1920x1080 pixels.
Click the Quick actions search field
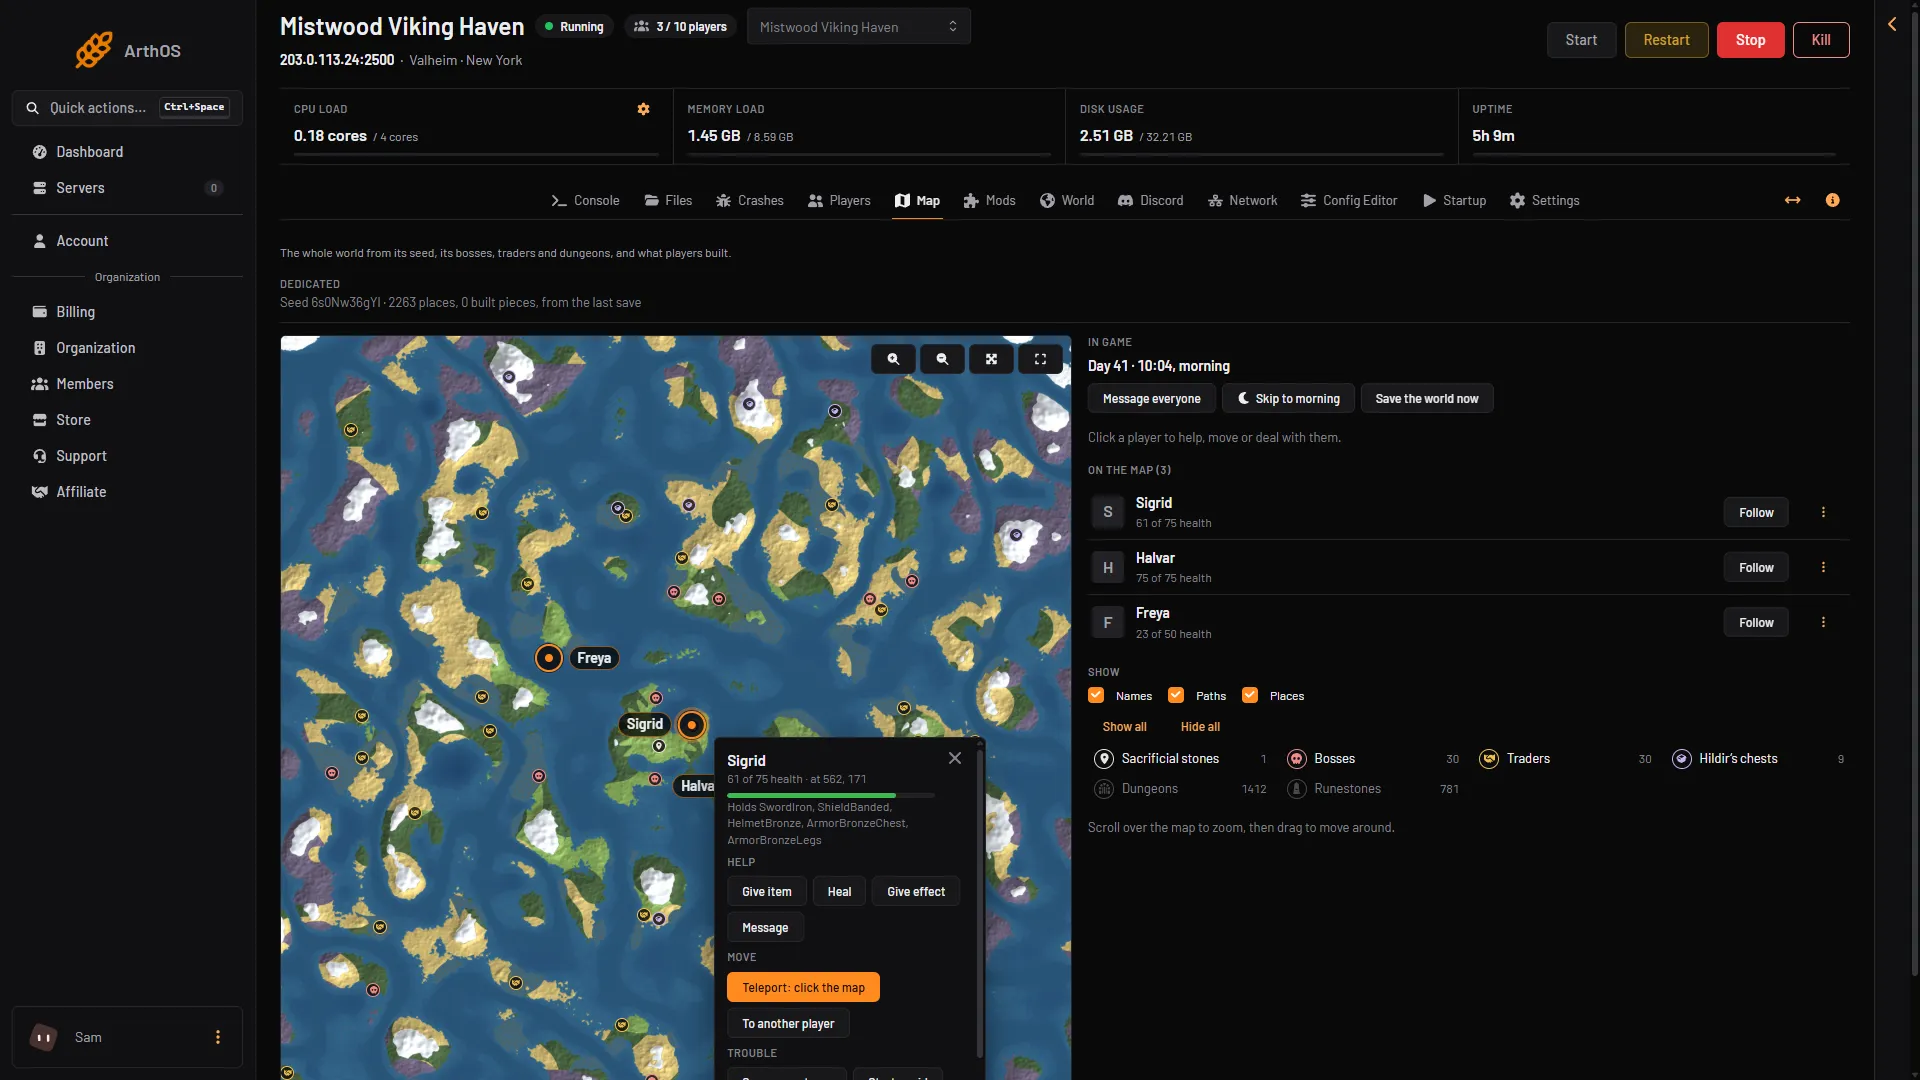pyautogui.click(x=127, y=107)
